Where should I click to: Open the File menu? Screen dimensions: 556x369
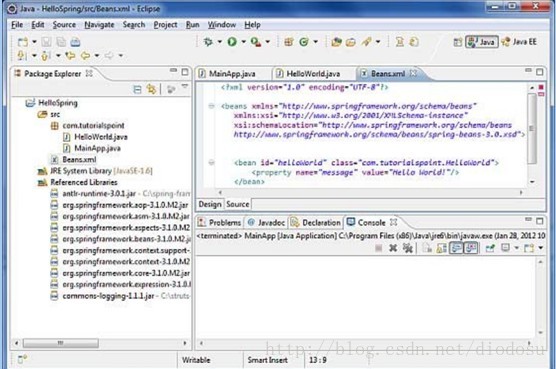point(17,25)
